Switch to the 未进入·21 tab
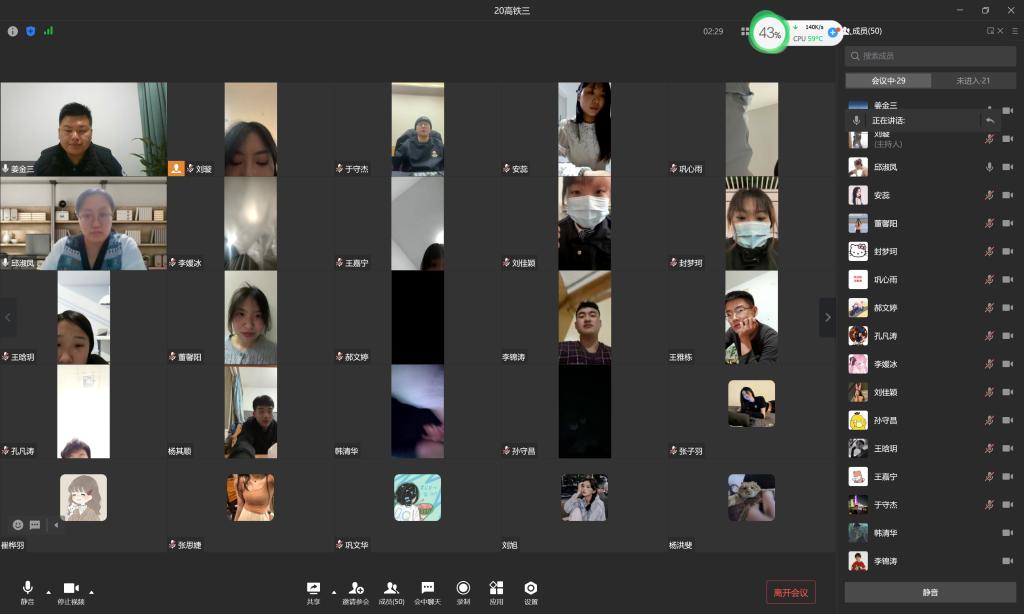This screenshot has width=1024, height=614. 973,80
